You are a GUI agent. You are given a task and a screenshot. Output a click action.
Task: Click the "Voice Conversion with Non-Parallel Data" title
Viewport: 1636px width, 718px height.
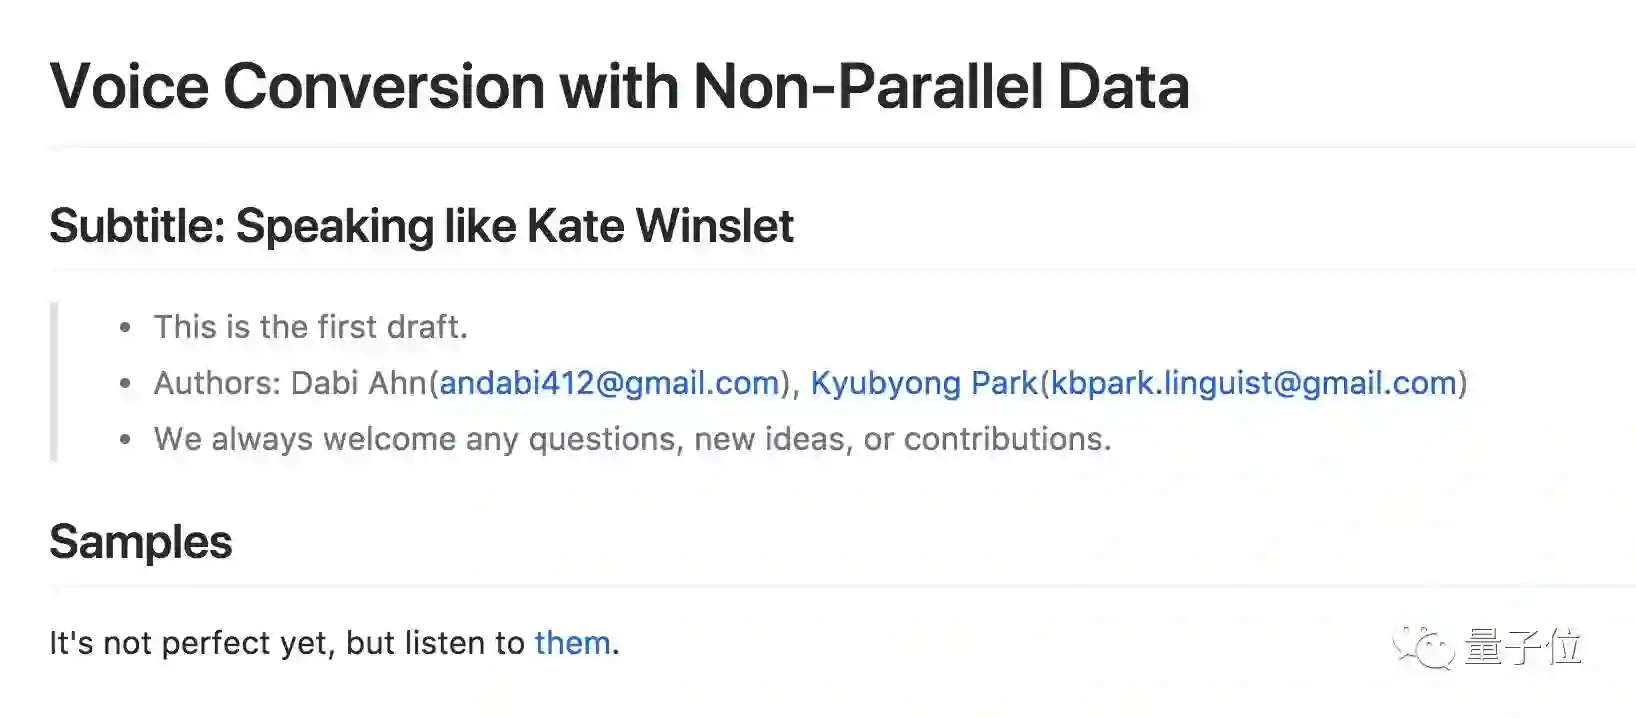coord(619,87)
